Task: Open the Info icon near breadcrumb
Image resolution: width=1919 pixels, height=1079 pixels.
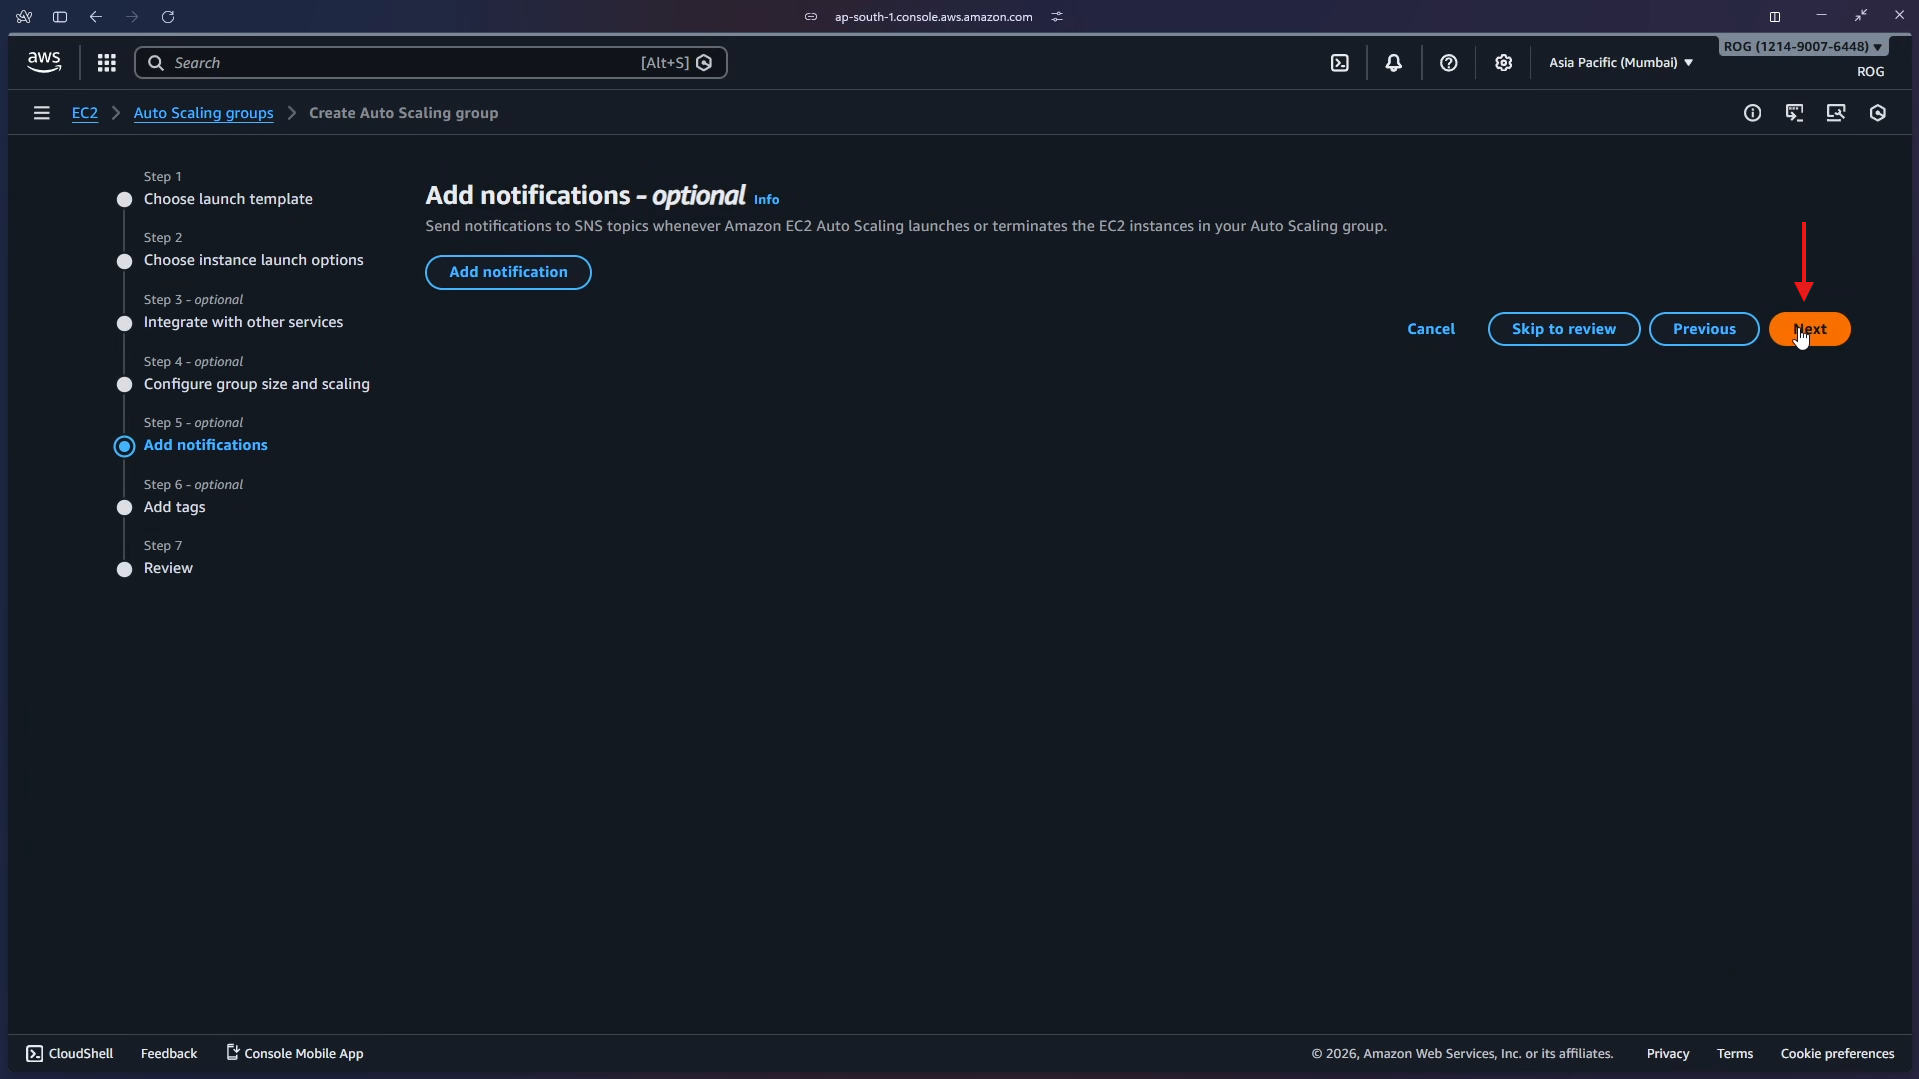Action: pos(1753,113)
